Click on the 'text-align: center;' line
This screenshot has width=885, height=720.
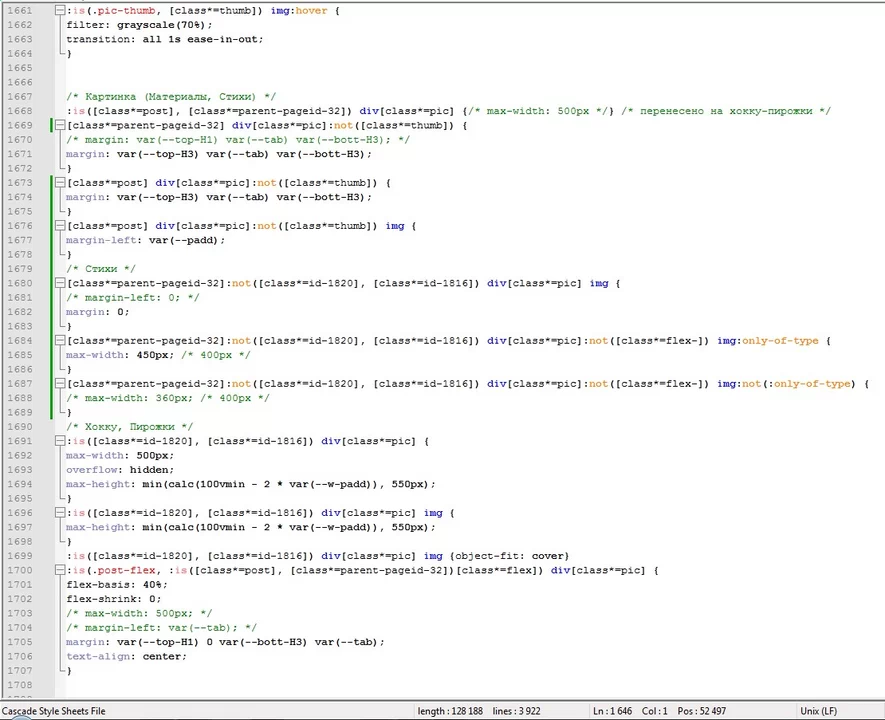[126, 656]
